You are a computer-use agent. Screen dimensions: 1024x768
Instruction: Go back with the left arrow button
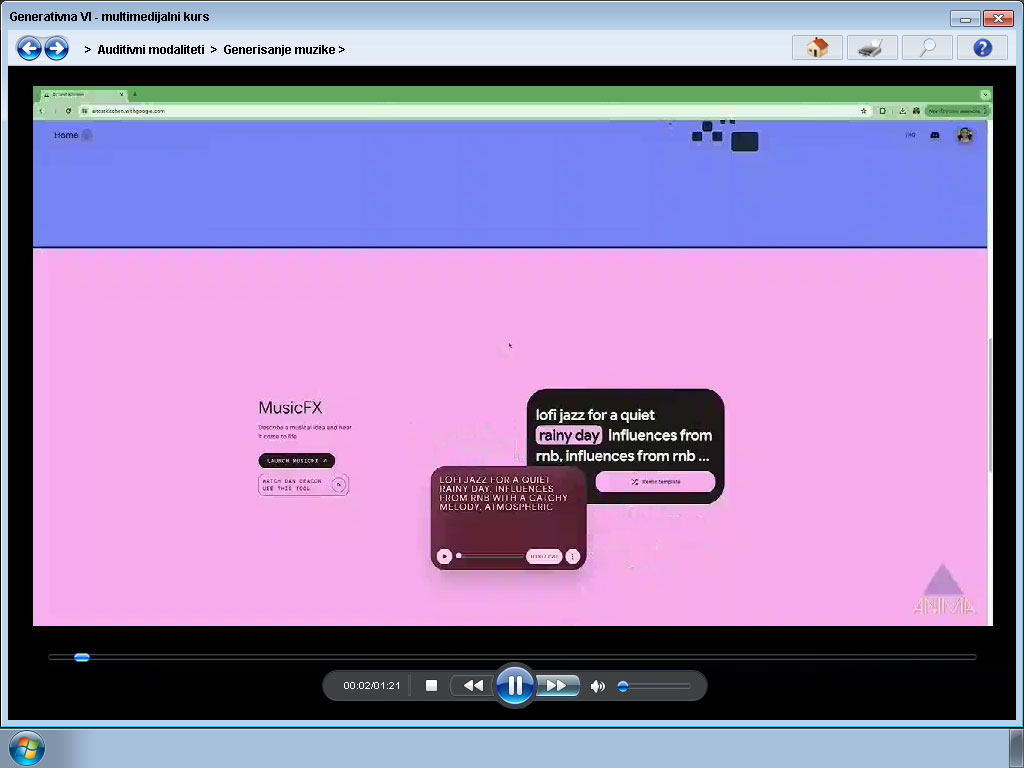[29, 48]
